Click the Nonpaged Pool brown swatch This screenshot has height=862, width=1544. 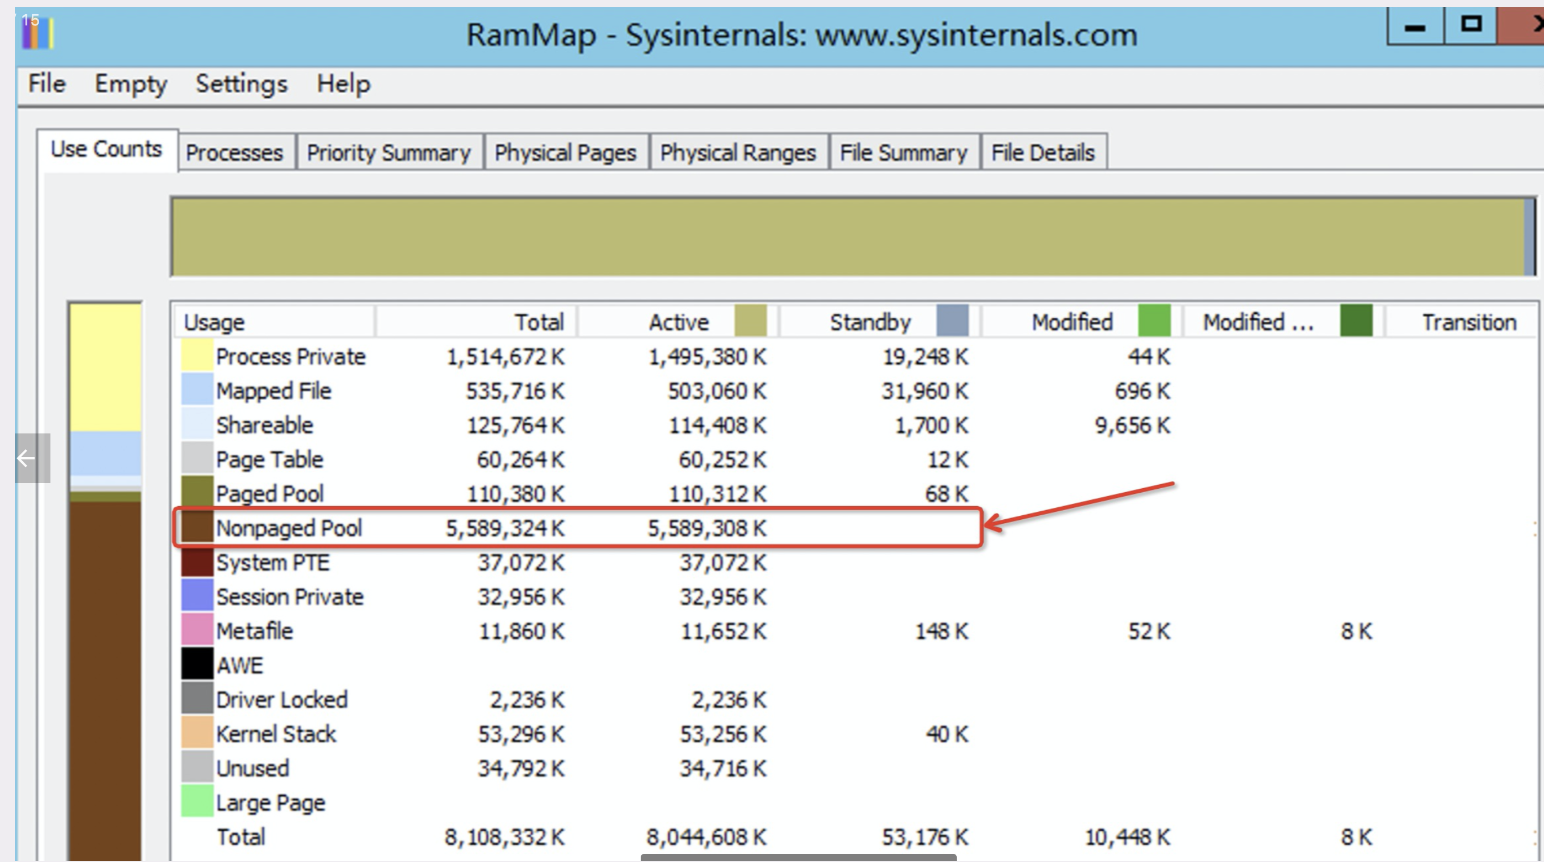click(x=197, y=528)
